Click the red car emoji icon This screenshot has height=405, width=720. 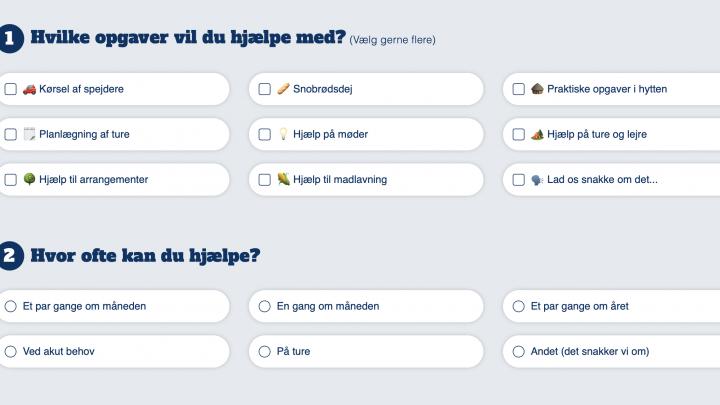29,89
